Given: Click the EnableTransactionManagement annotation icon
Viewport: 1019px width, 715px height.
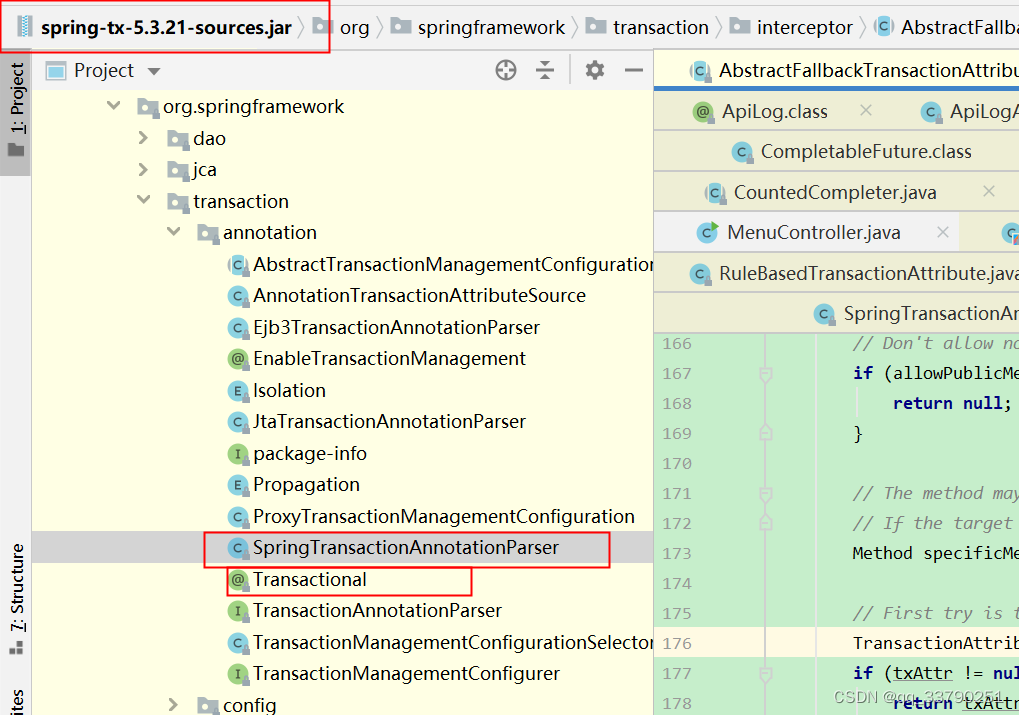Looking at the screenshot, I should 238,359.
